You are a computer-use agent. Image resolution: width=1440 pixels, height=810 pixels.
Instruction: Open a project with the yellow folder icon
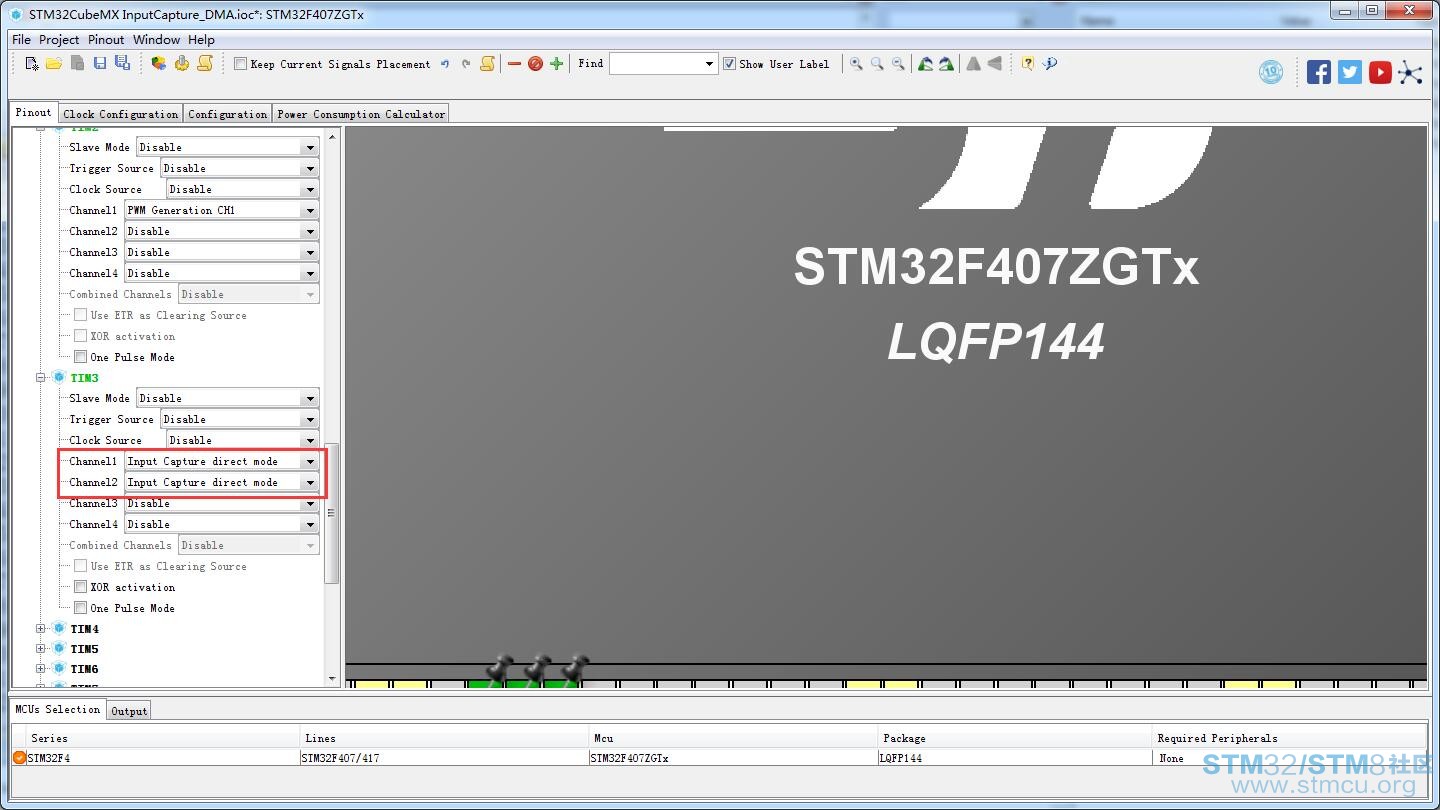pos(54,64)
